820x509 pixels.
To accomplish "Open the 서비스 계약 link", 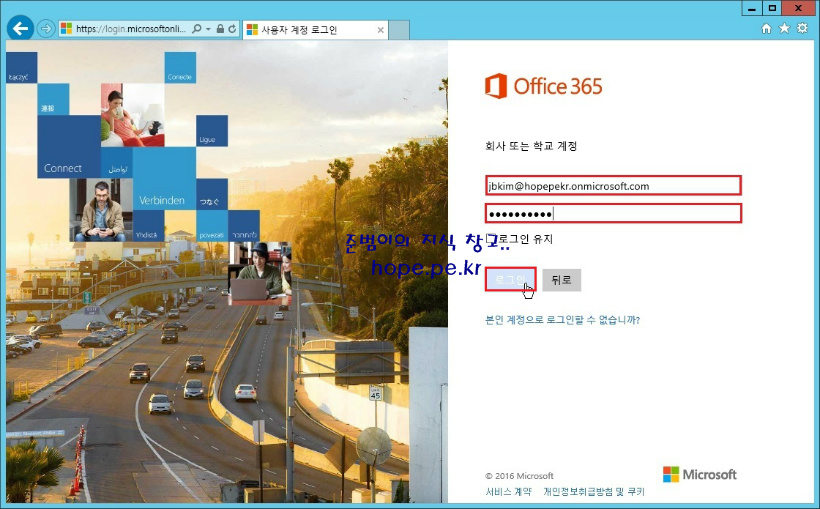I will [x=508, y=491].
